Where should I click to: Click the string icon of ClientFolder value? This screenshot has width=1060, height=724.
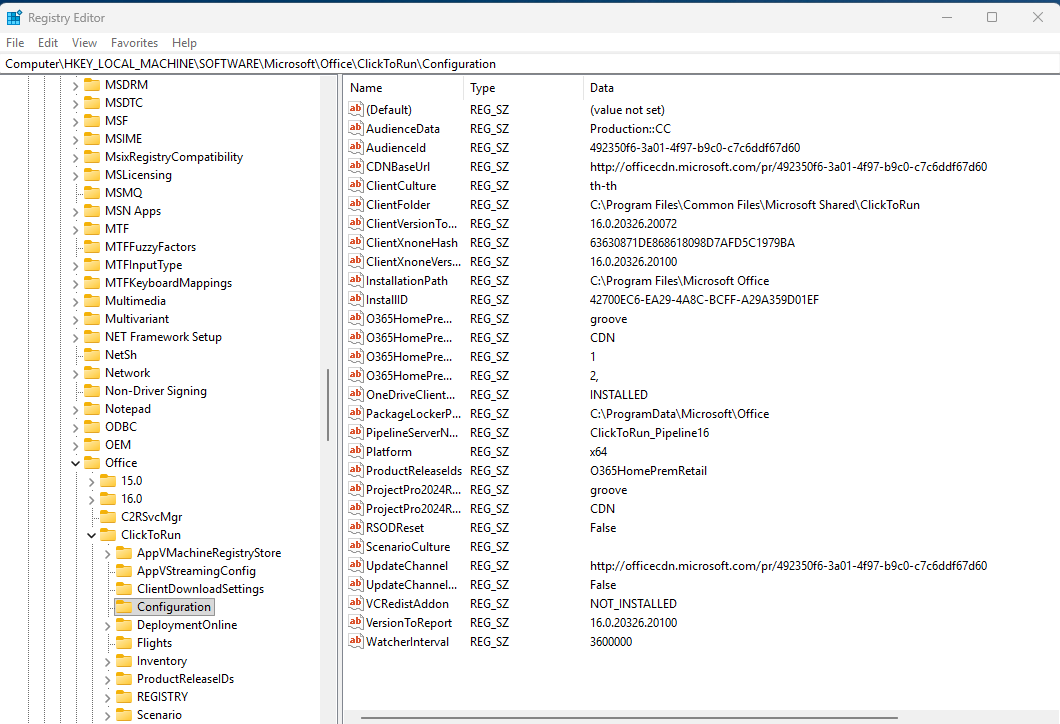pyautogui.click(x=356, y=203)
